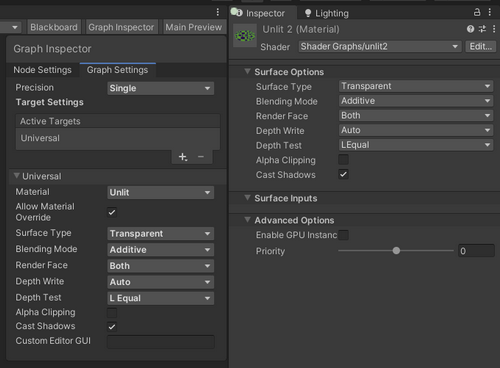Enable GPU Instancing checkbox
The height and width of the screenshot is (368, 500).
click(x=343, y=235)
